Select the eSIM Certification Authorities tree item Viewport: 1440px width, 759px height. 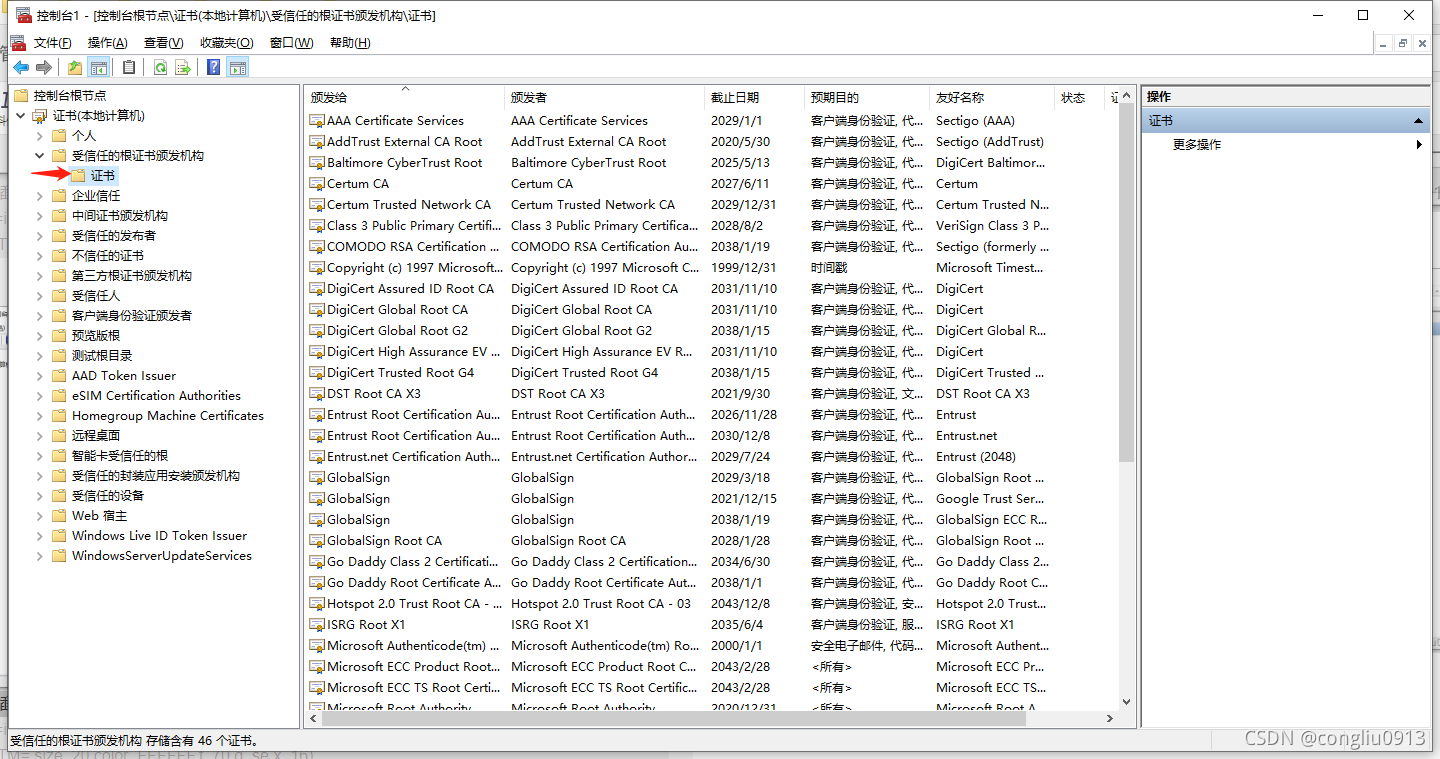pos(156,395)
